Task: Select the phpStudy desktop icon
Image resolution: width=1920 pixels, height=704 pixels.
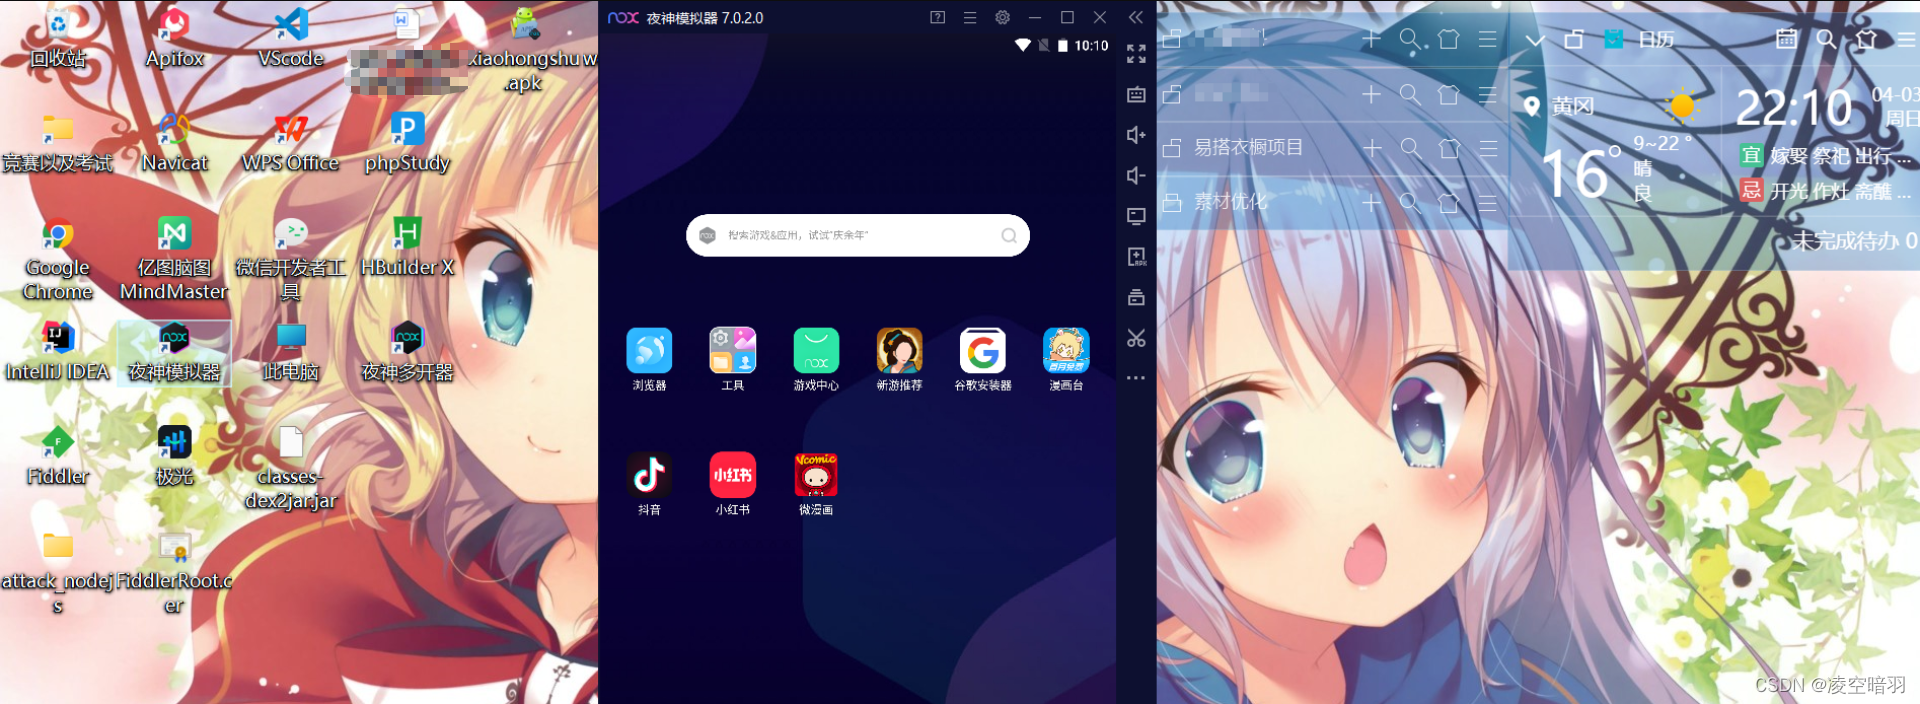Action: [x=407, y=142]
